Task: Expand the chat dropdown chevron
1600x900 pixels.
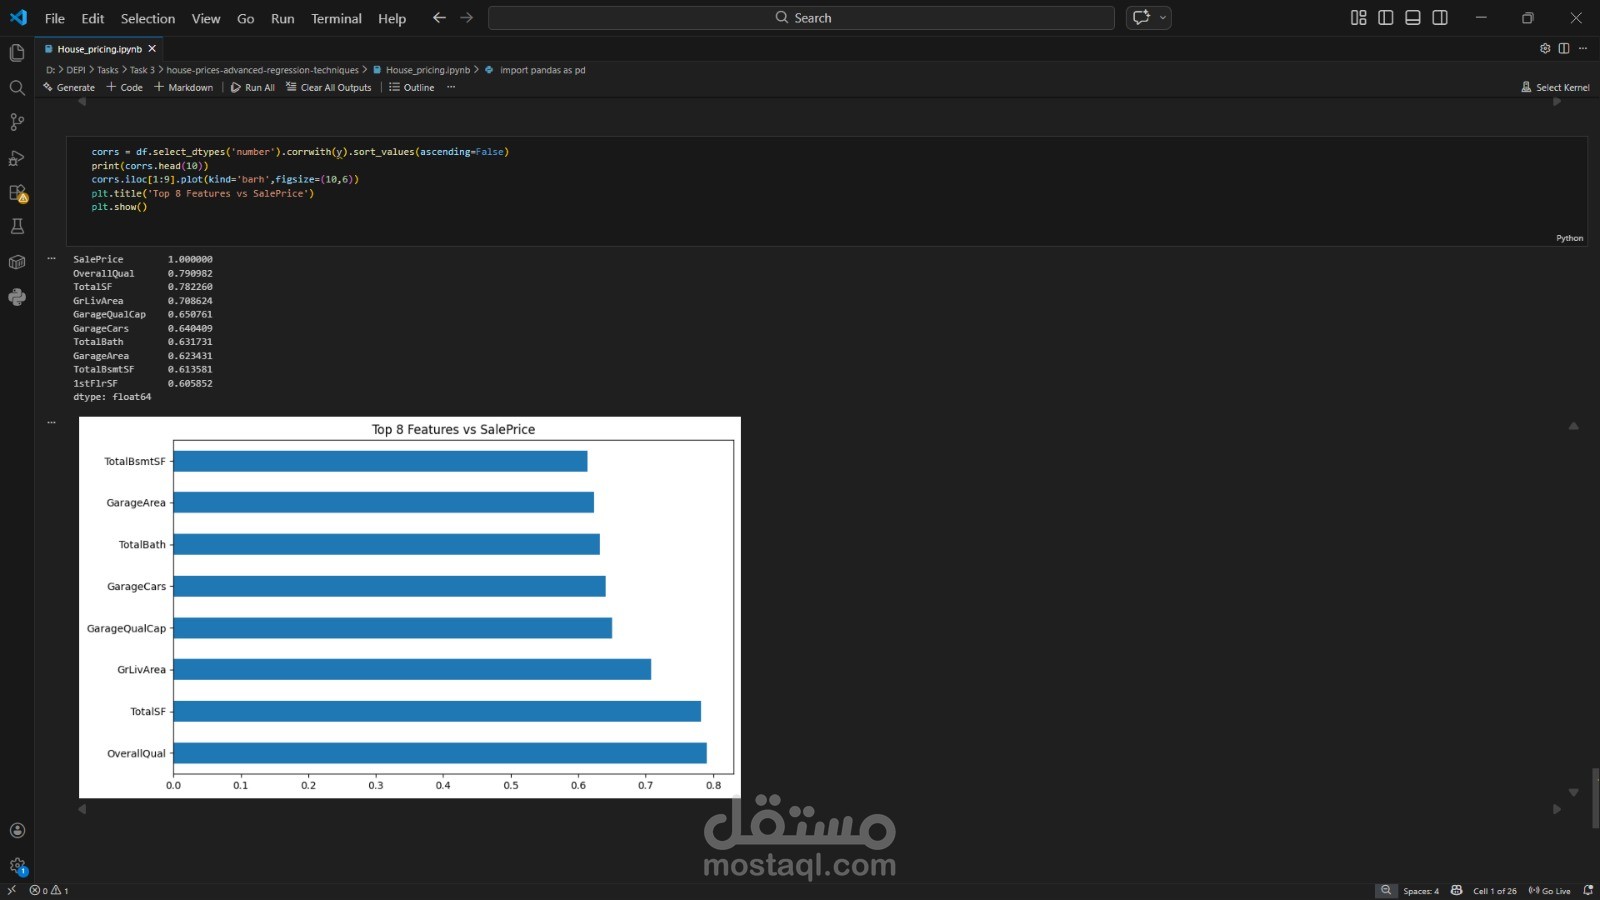Action: [1162, 18]
